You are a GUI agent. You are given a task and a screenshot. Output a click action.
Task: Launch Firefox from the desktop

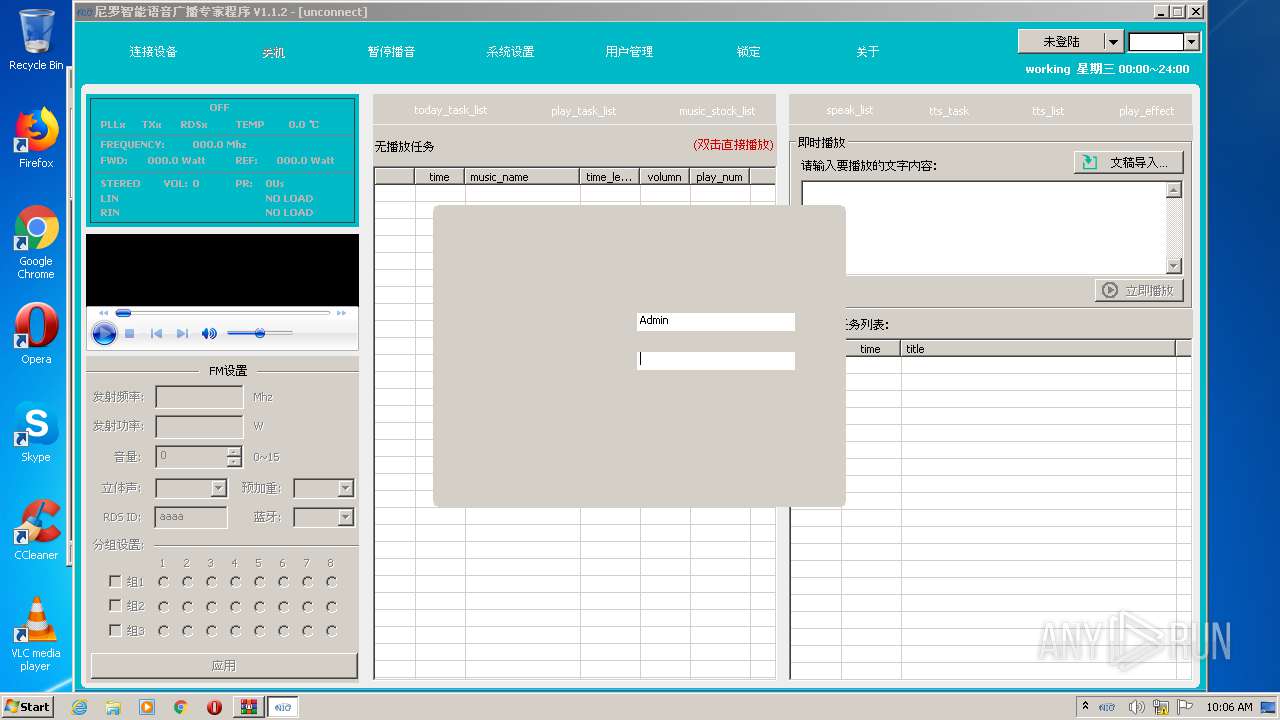click(36, 138)
